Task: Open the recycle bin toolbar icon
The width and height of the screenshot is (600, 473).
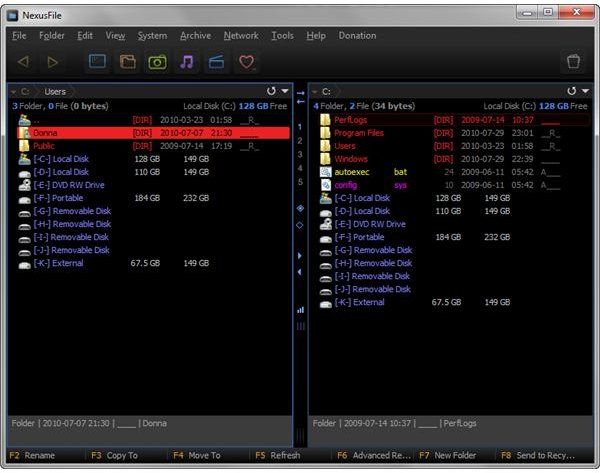Action: pos(573,61)
